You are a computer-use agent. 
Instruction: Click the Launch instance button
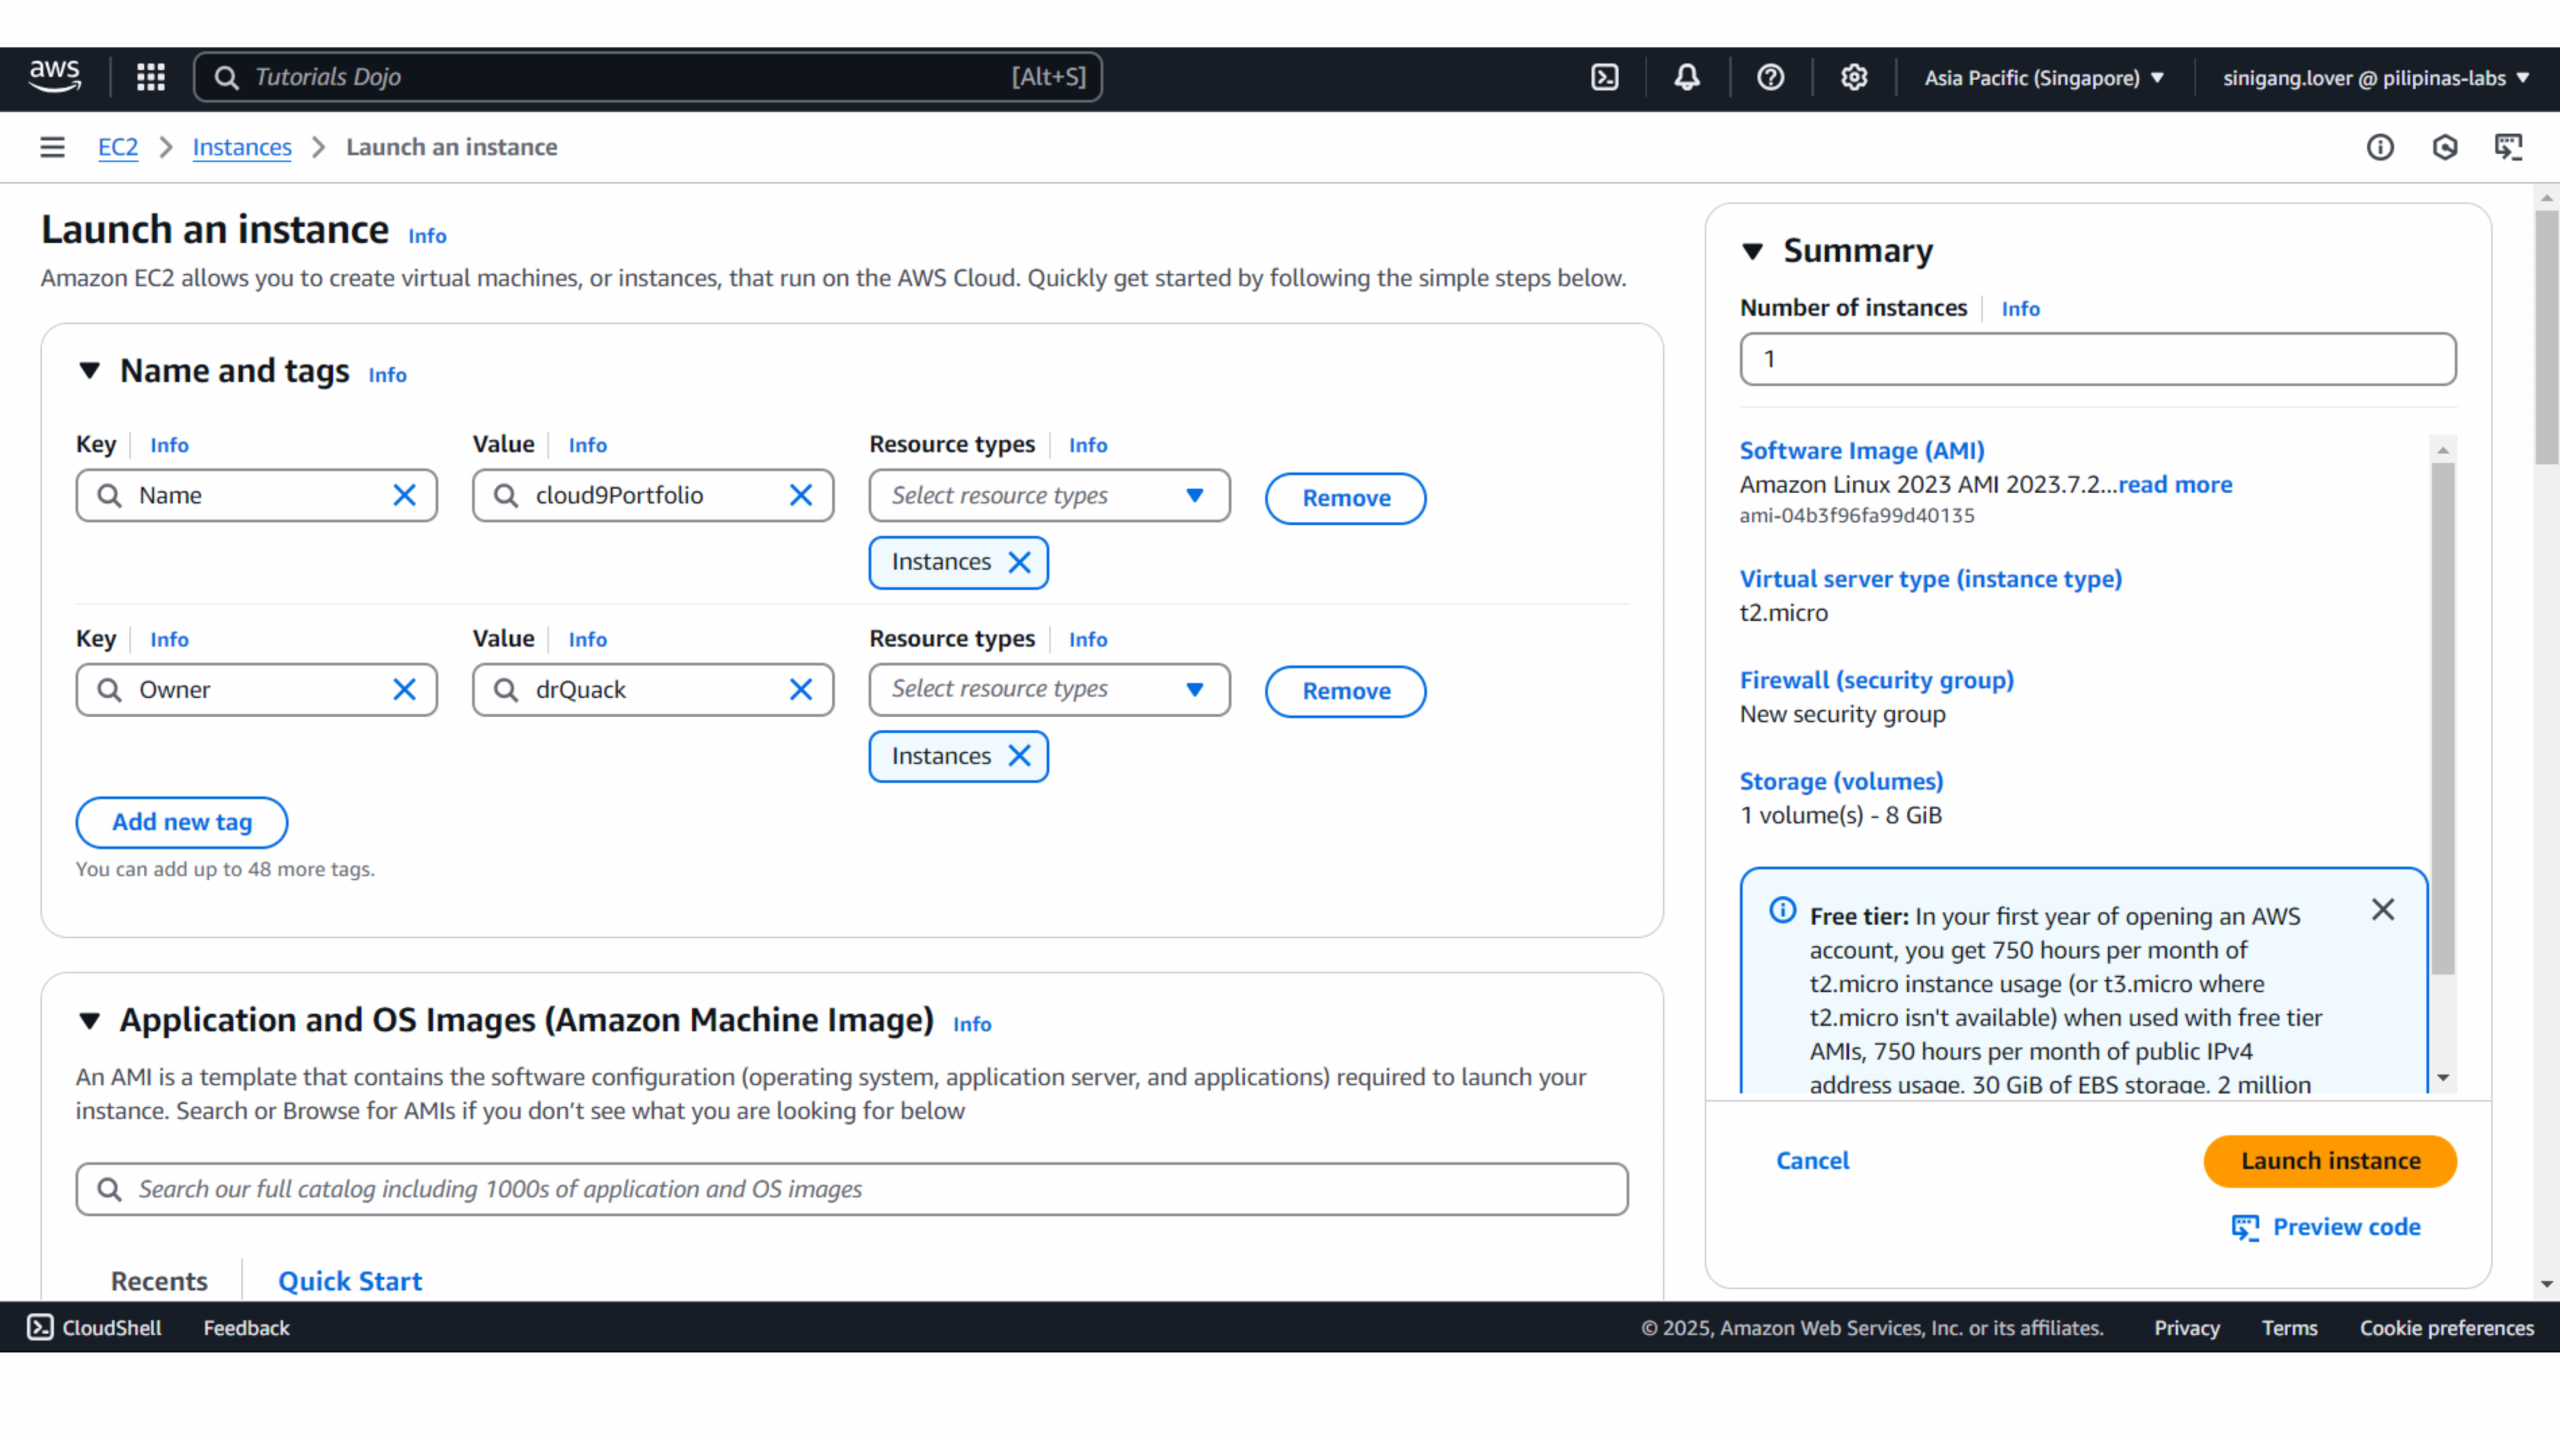tap(2329, 1161)
